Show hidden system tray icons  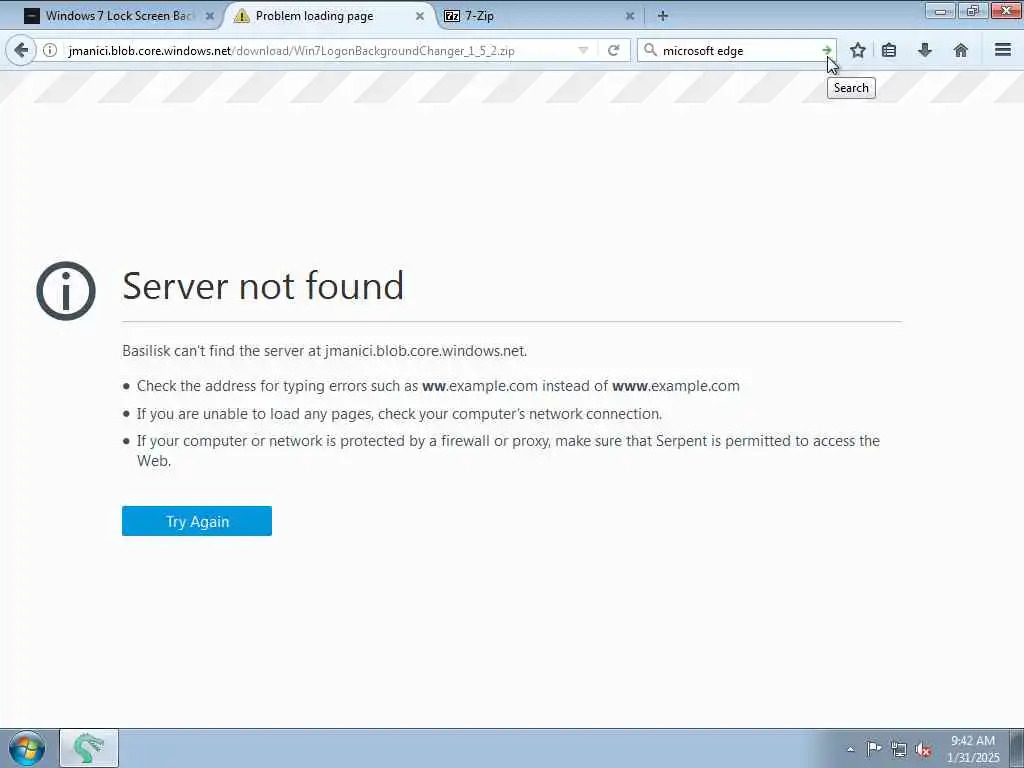click(x=850, y=749)
